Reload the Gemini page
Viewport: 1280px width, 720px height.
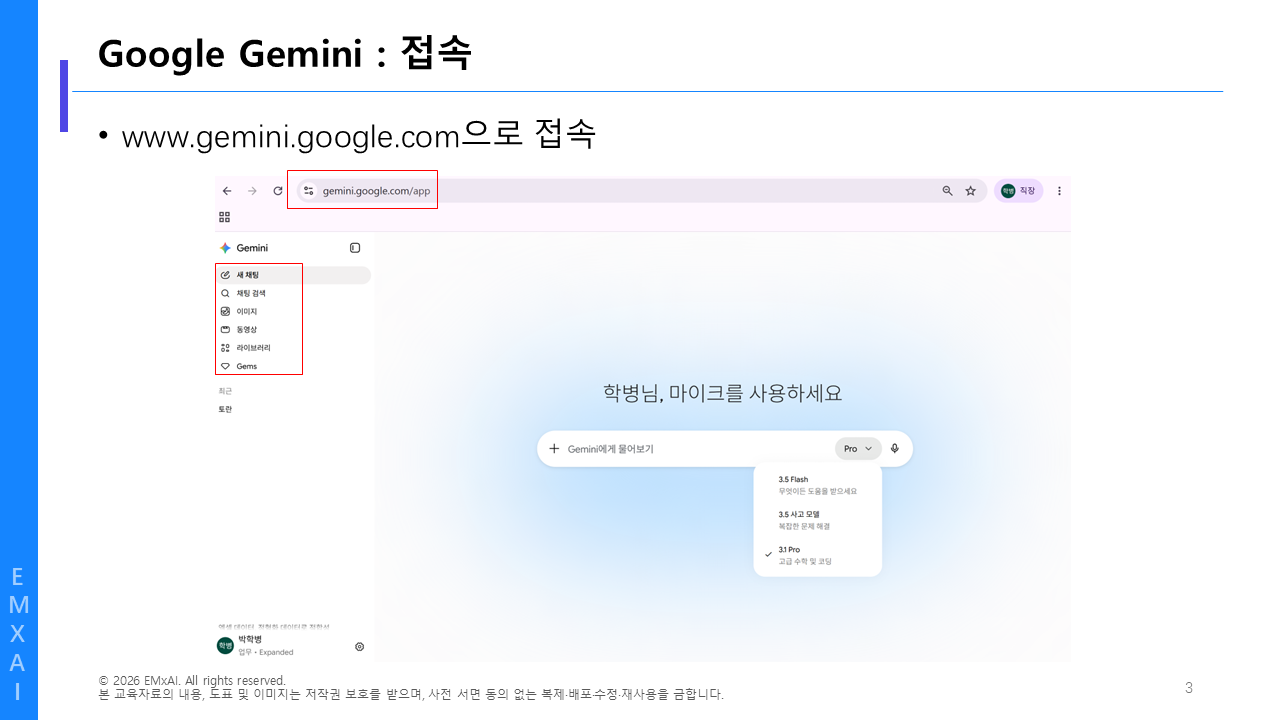[x=278, y=191]
